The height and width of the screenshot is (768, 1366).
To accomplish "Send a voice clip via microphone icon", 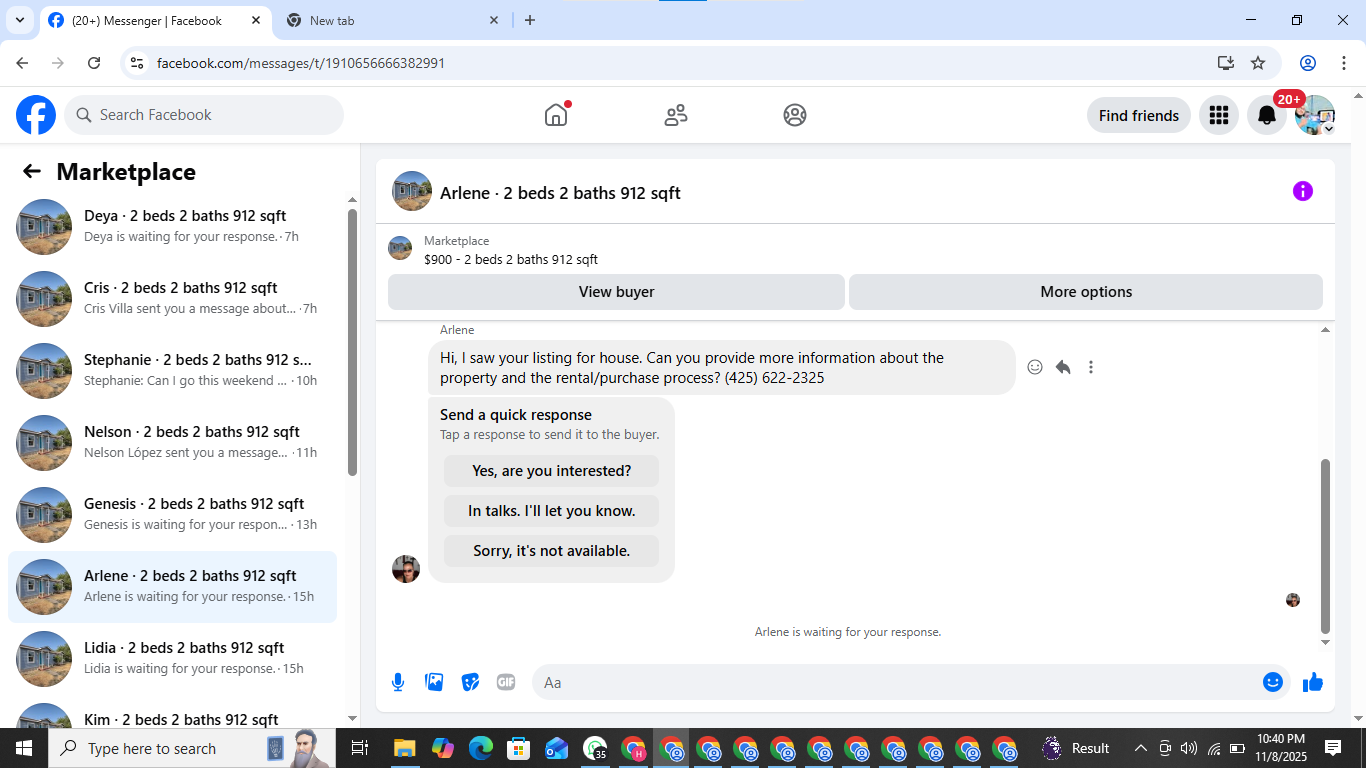I will [398, 682].
